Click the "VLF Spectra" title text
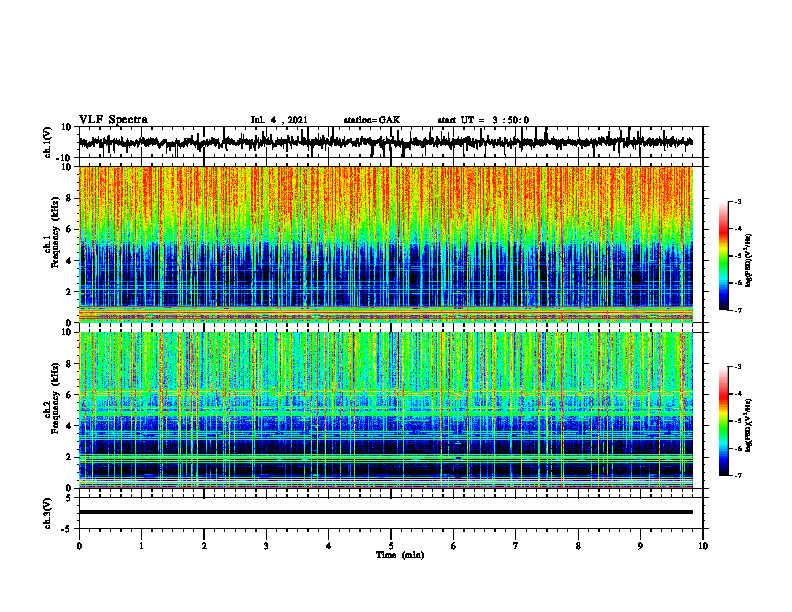The height and width of the screenshot is (612, 792). [x=113, y=120]
